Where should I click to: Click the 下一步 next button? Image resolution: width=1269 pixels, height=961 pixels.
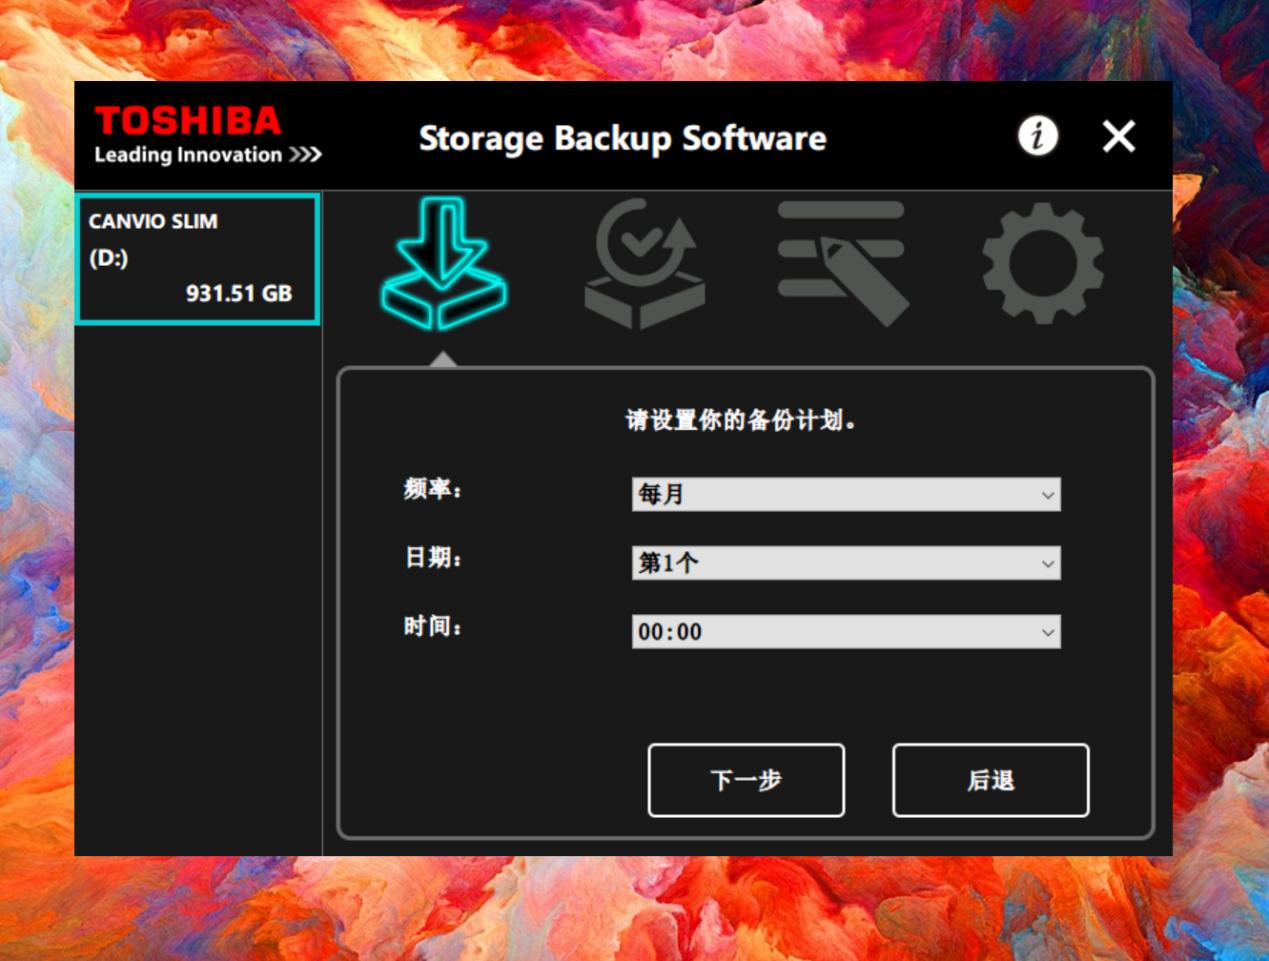(x=746, y=780)
